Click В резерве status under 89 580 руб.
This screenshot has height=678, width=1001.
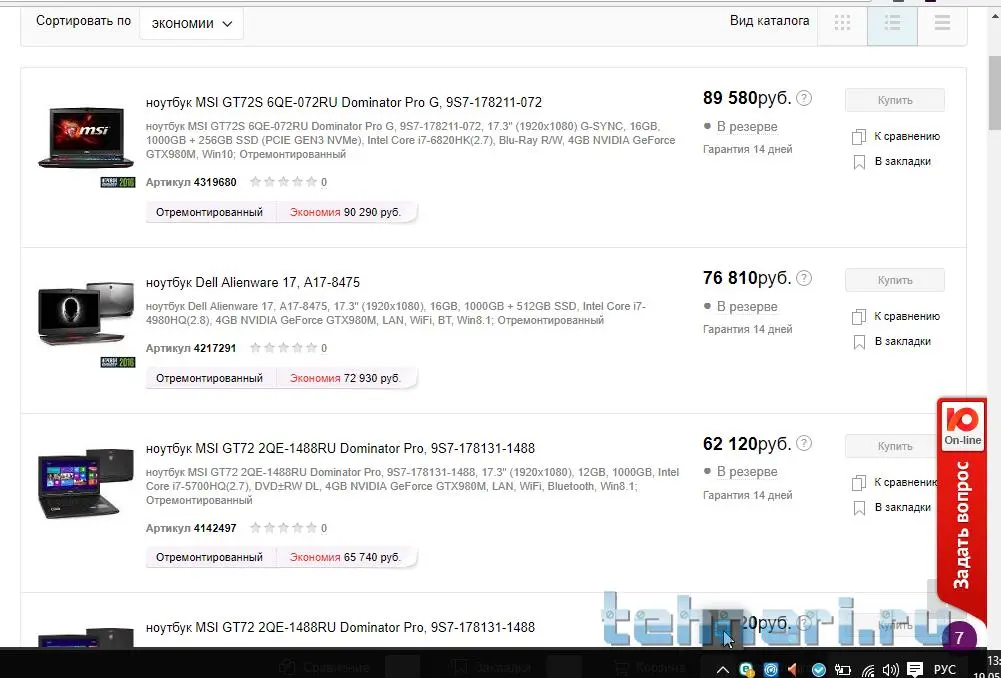point(746,126)
